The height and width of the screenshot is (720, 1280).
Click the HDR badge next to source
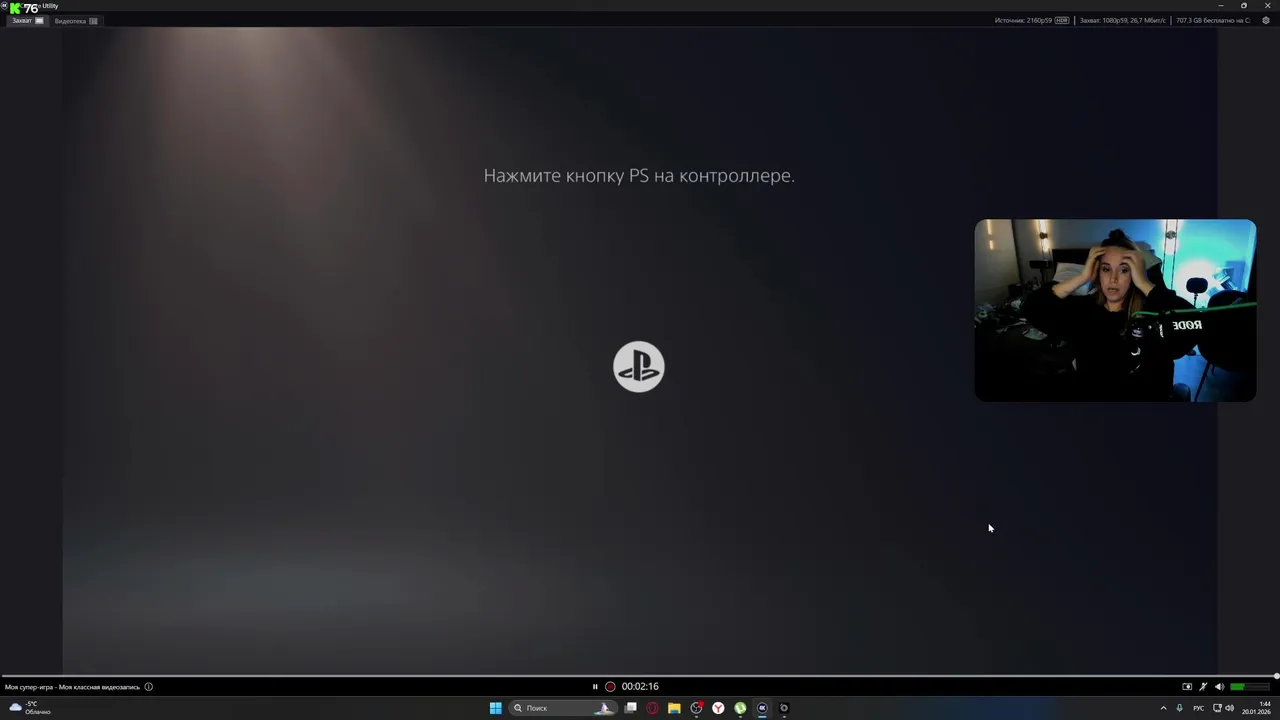coord(1062,21)
